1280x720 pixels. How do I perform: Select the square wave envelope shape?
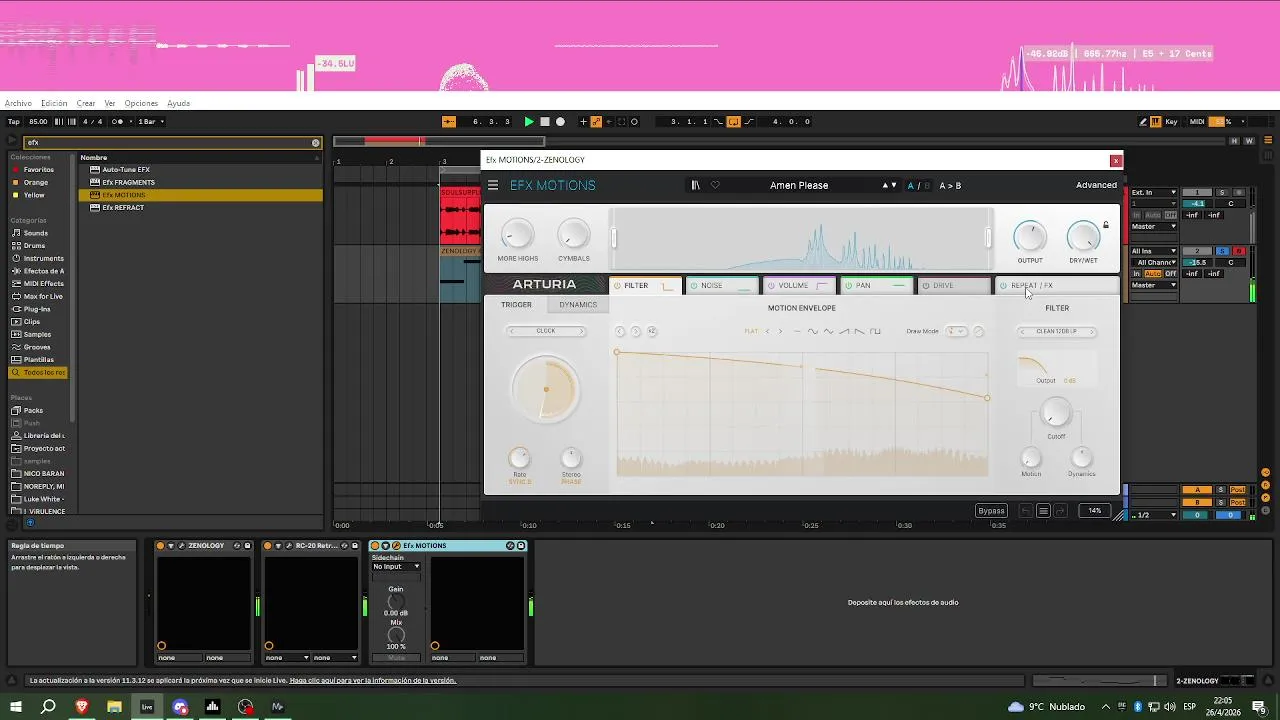[875, 331]
